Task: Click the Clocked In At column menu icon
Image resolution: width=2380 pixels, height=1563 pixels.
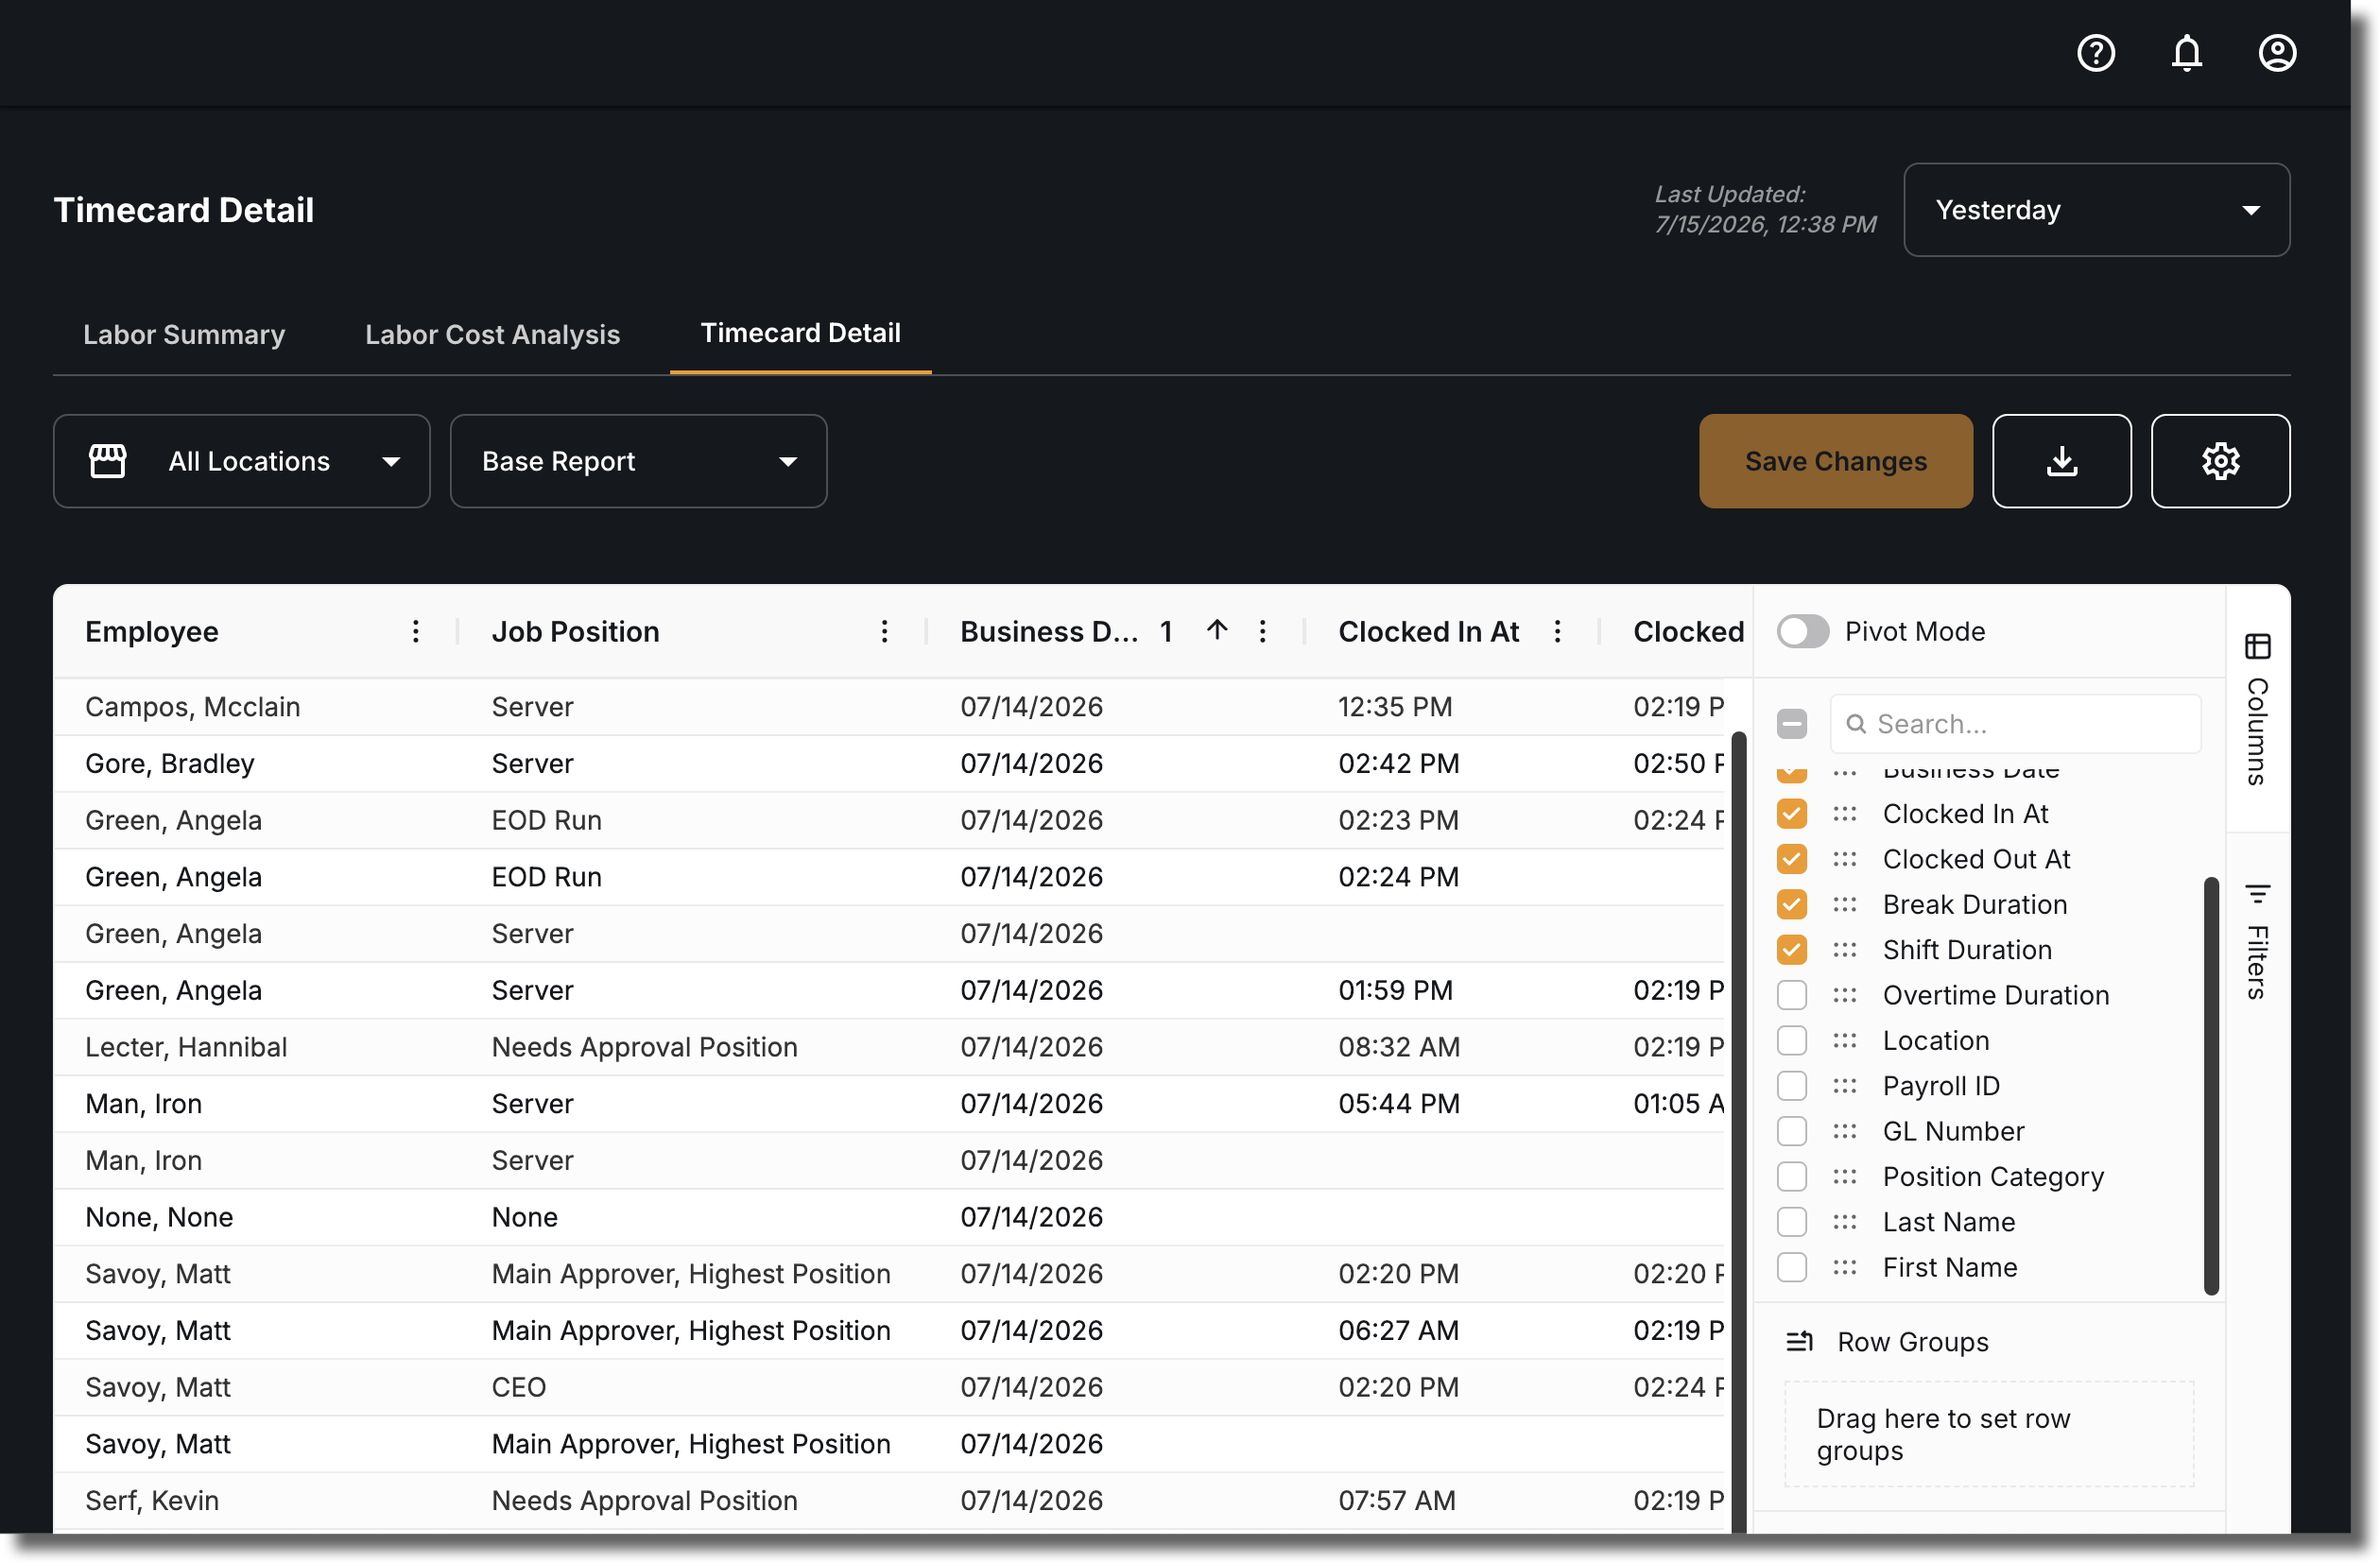Action: pos(1557,631)
